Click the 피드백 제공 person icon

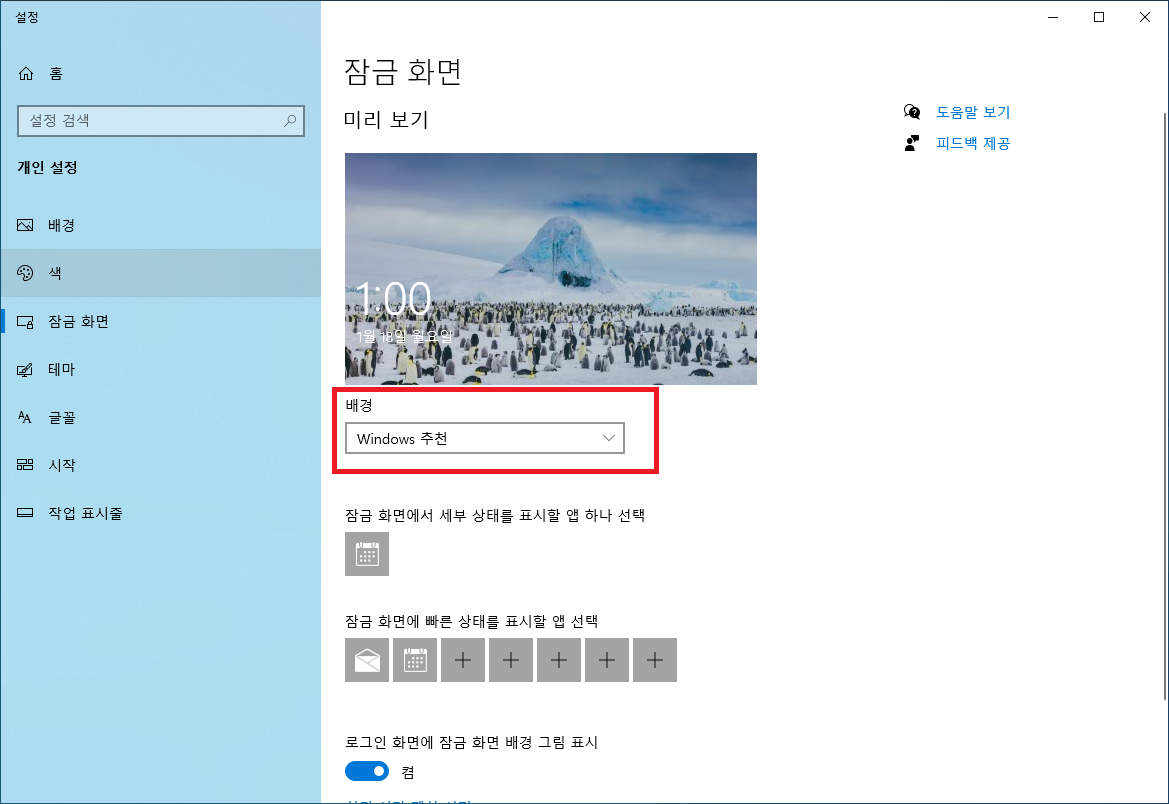tap(912, 143)
